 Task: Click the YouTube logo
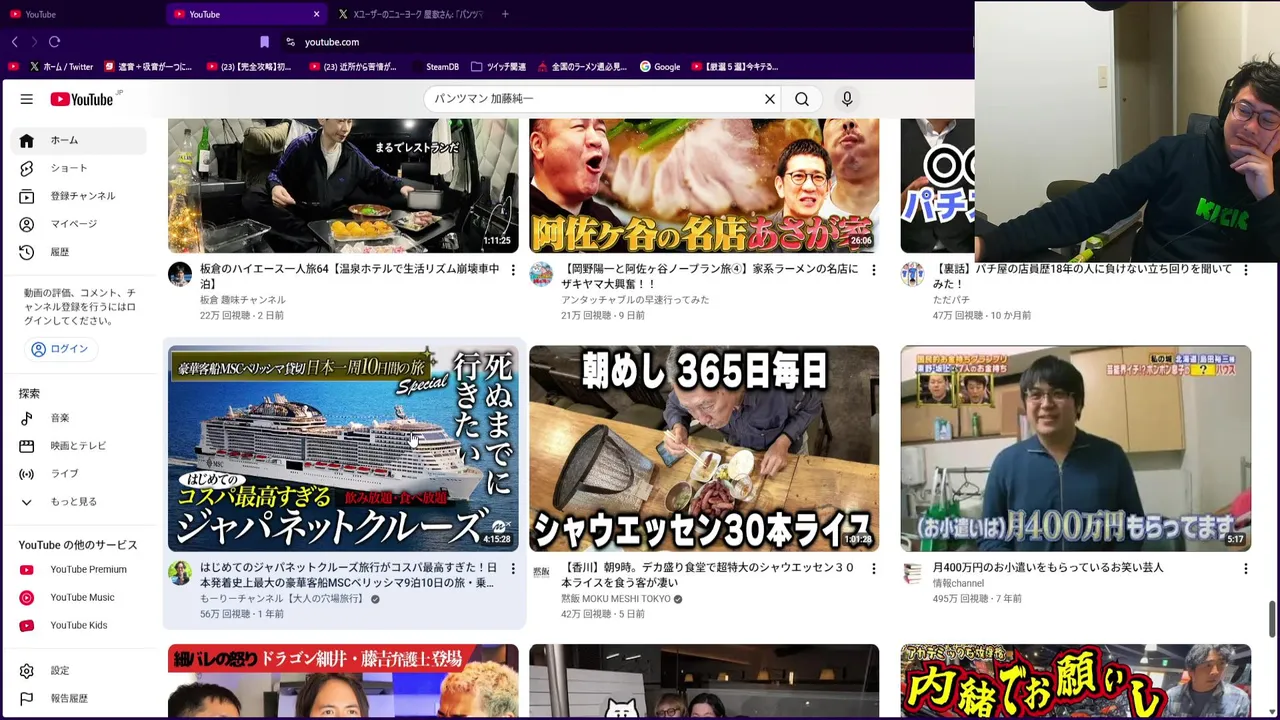pos(83,99)
